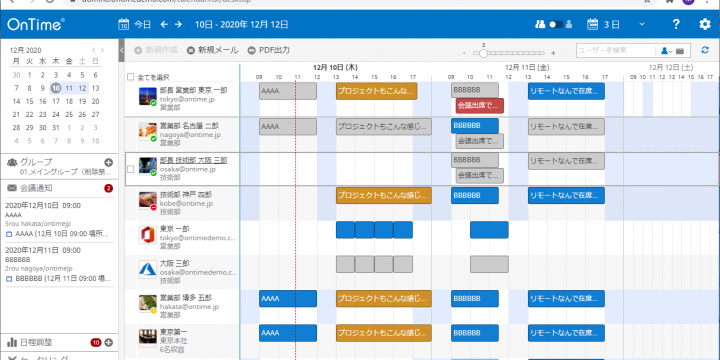Add a new group with plus icon
Screen dimensions: 720x360
(108, 162)
